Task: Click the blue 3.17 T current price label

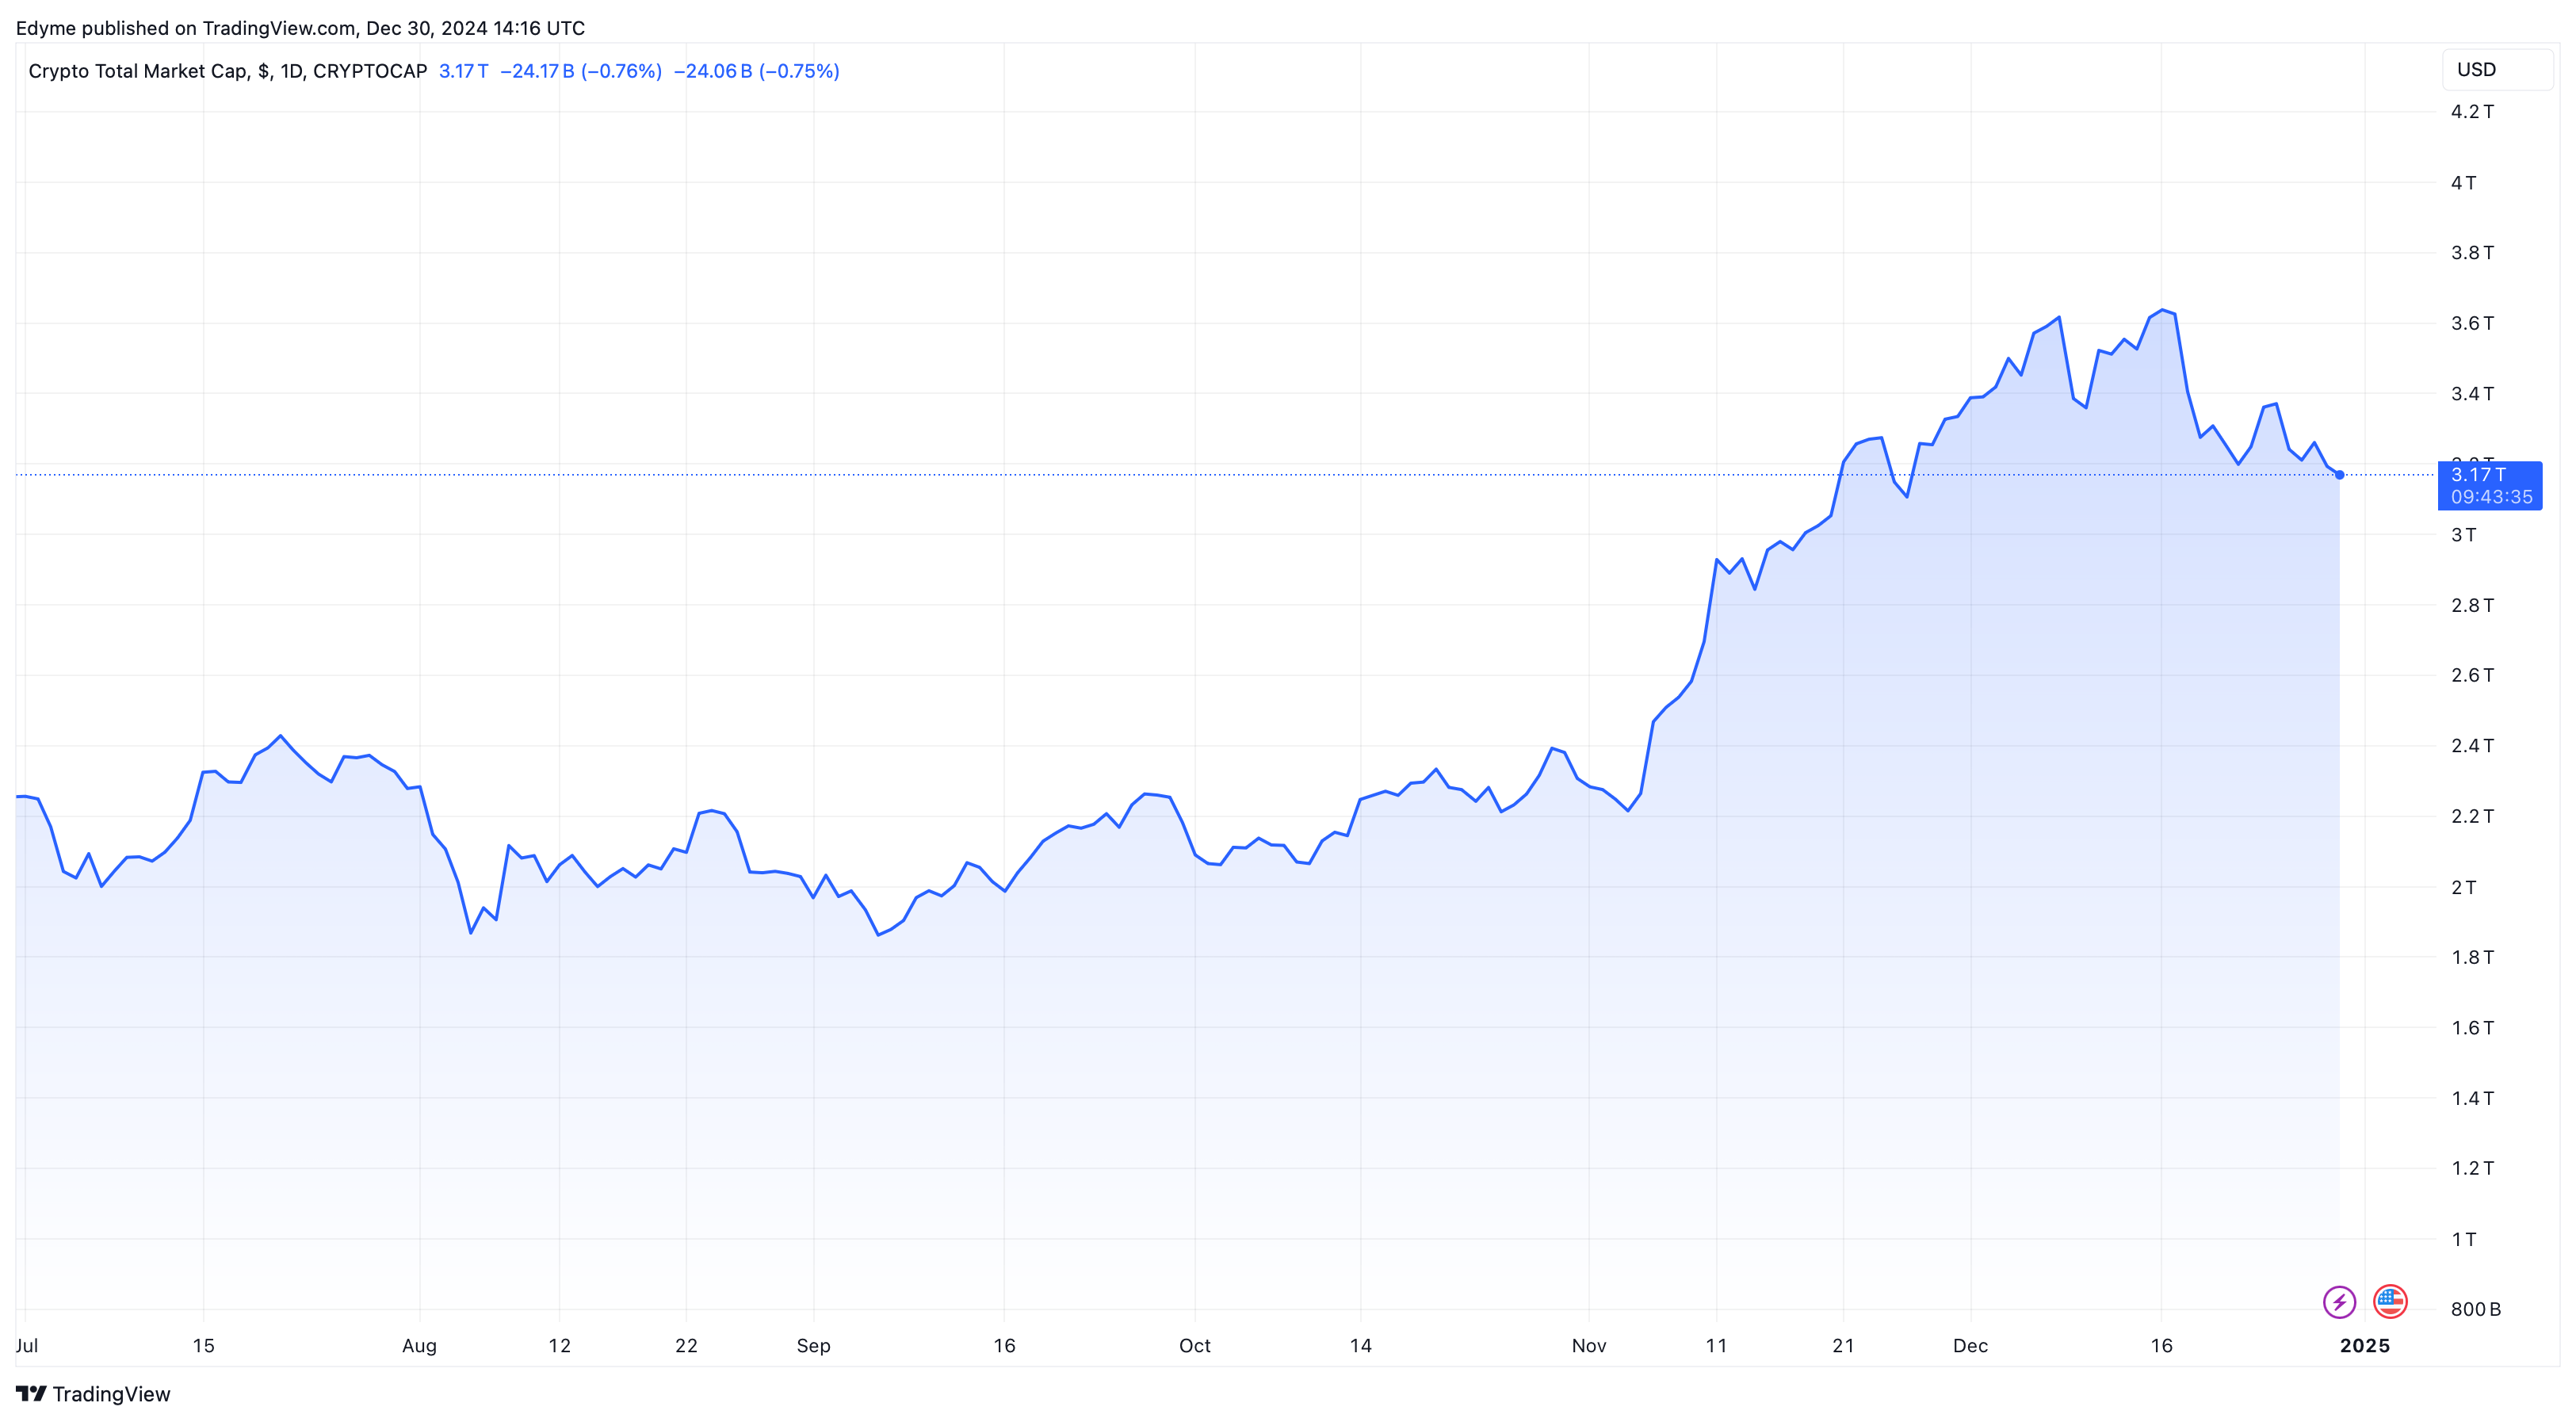Action: 2489,485
